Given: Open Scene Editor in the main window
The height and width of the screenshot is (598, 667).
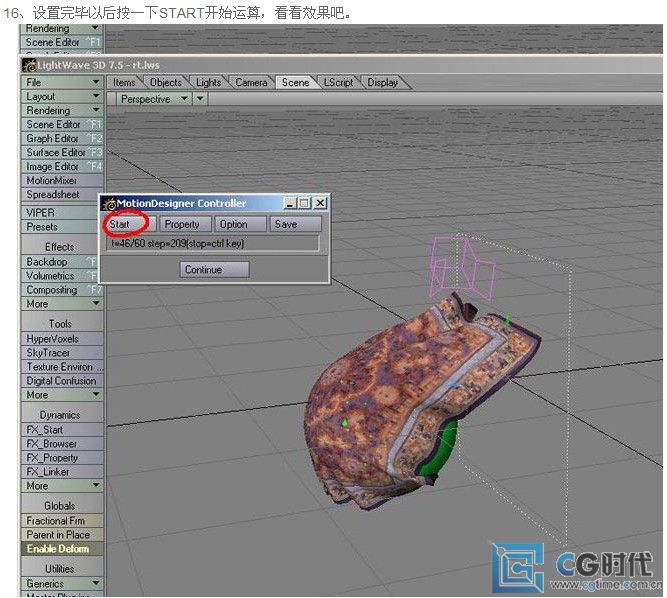Looking at the screenshot, I should [62, 125].
